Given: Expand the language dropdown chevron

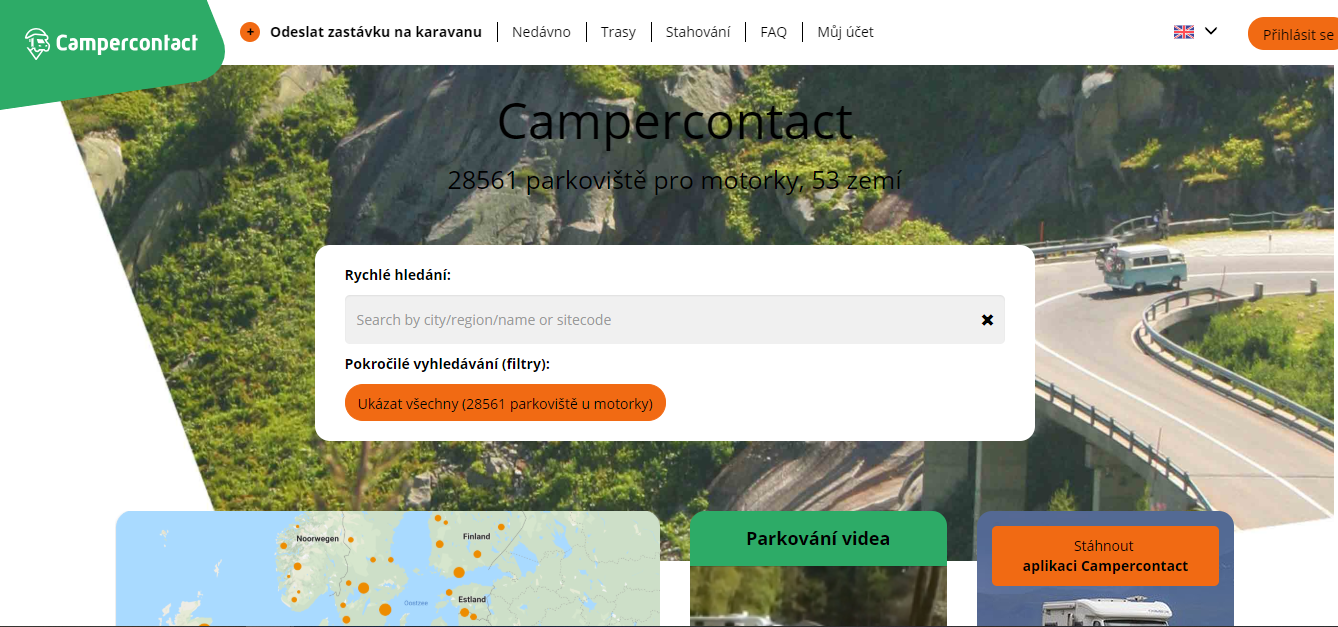Looking at the screenshot, I should point(1211,31).
